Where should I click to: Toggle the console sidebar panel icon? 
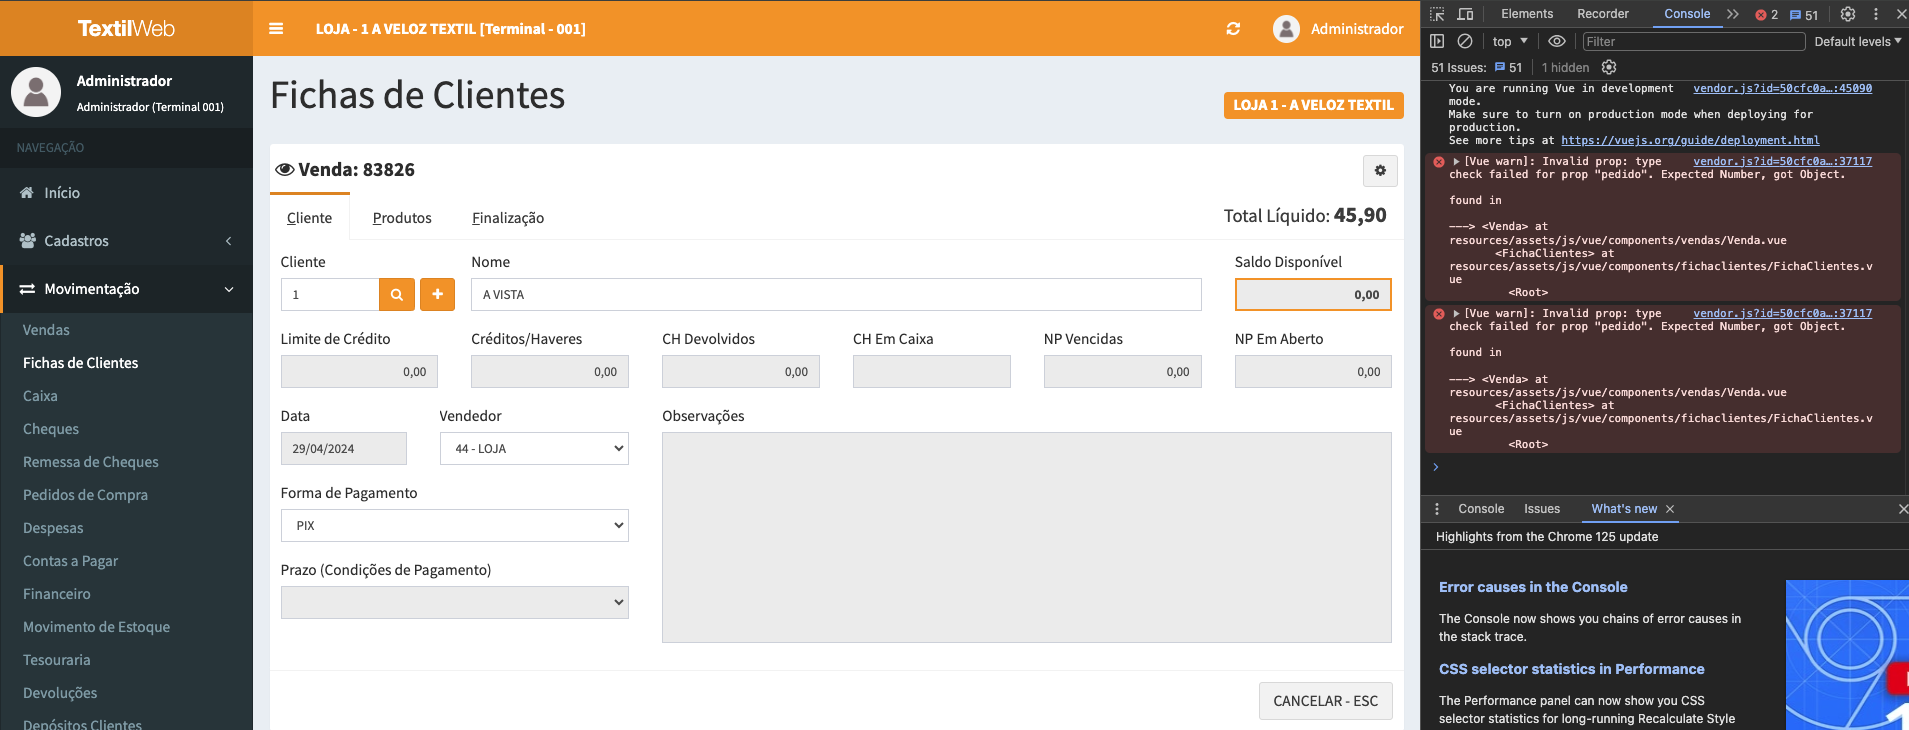click(1437, 41)
